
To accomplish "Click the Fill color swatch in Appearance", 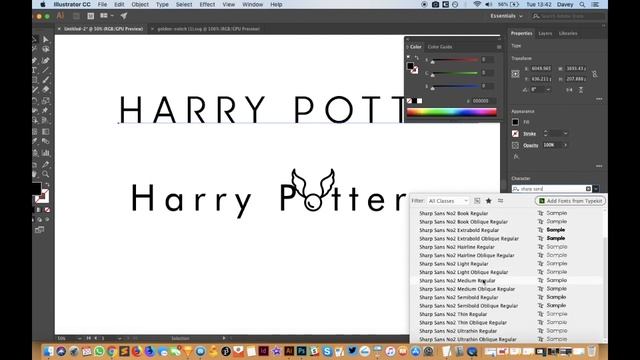I will click(516, 122).
